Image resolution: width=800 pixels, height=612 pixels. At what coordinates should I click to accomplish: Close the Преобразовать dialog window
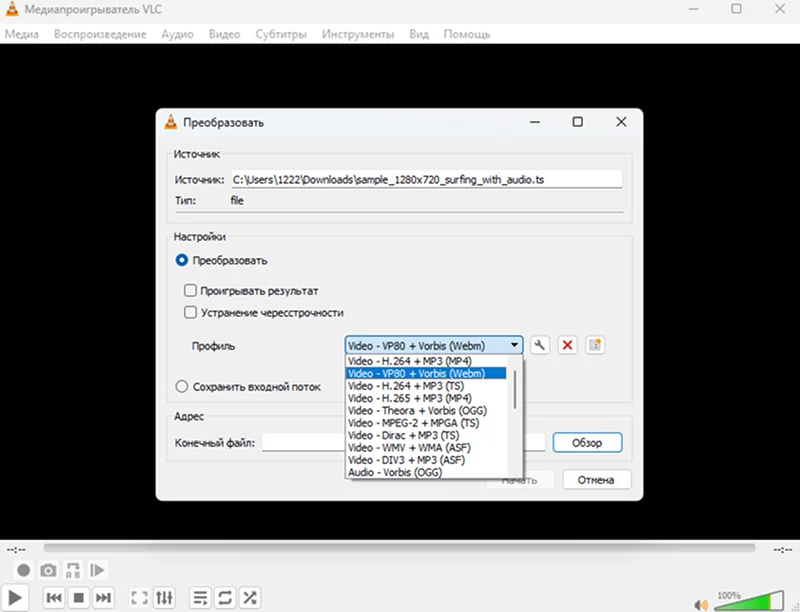pos(621,122)
